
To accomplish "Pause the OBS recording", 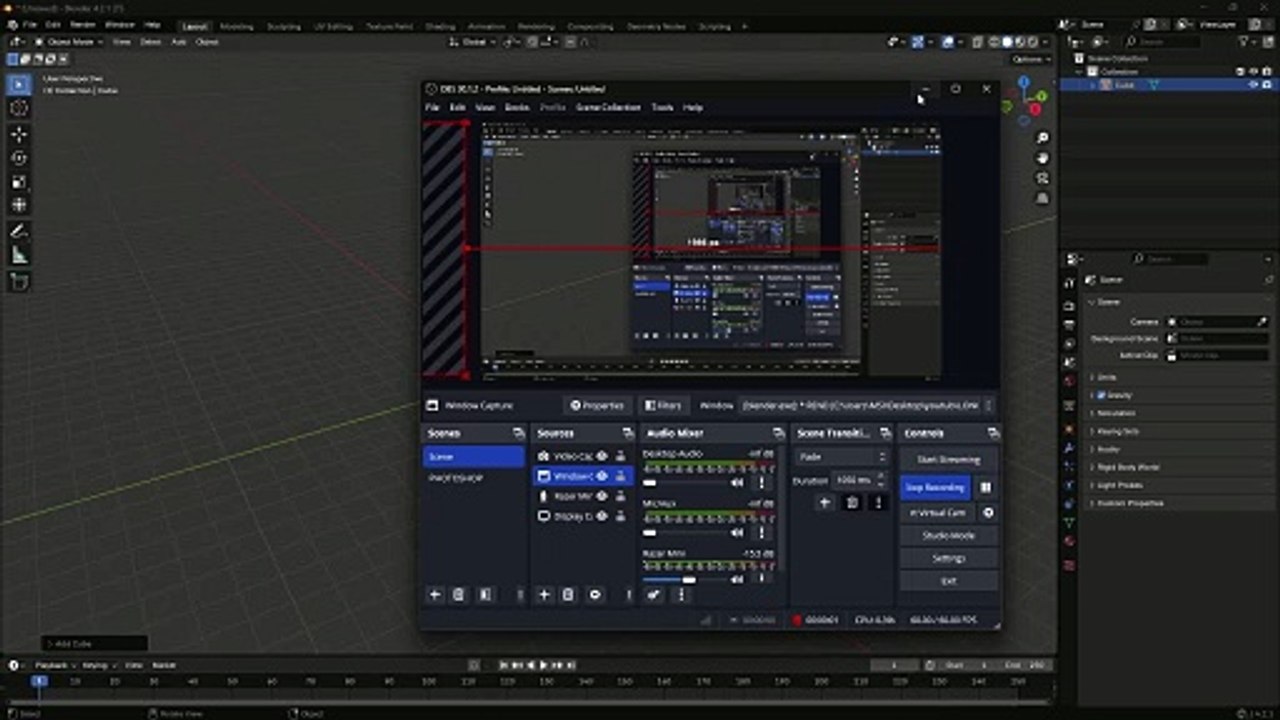I will pyautogui.click(x=986, y=488).
